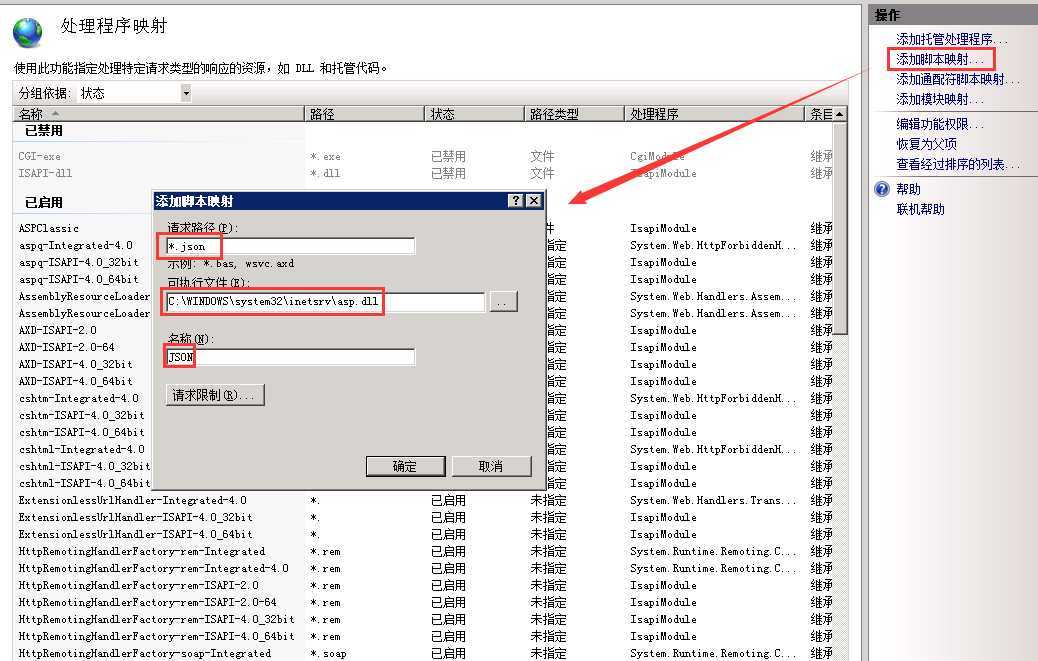Click the *.soap path cell

pos(328,654)
